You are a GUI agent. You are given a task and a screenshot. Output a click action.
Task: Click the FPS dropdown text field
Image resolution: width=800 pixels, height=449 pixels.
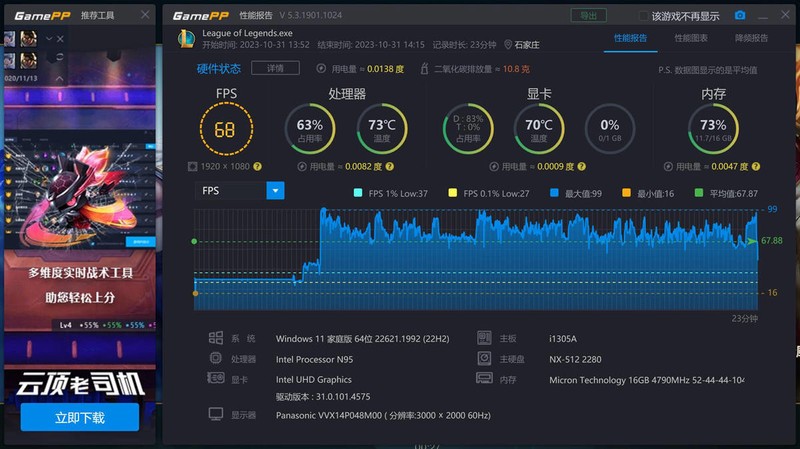point(231,191)
